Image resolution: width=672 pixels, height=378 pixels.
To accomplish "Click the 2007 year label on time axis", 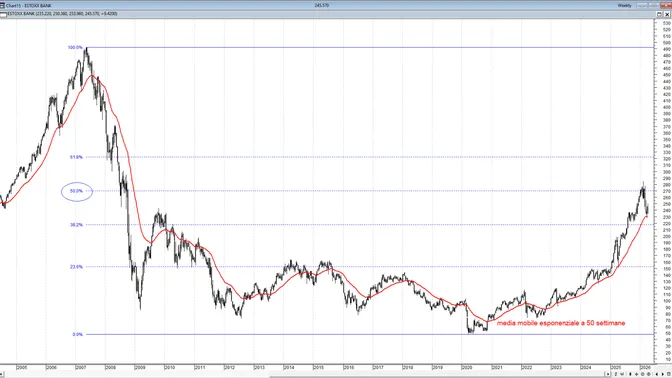I will pyautogui.click(x=81, y=367).
